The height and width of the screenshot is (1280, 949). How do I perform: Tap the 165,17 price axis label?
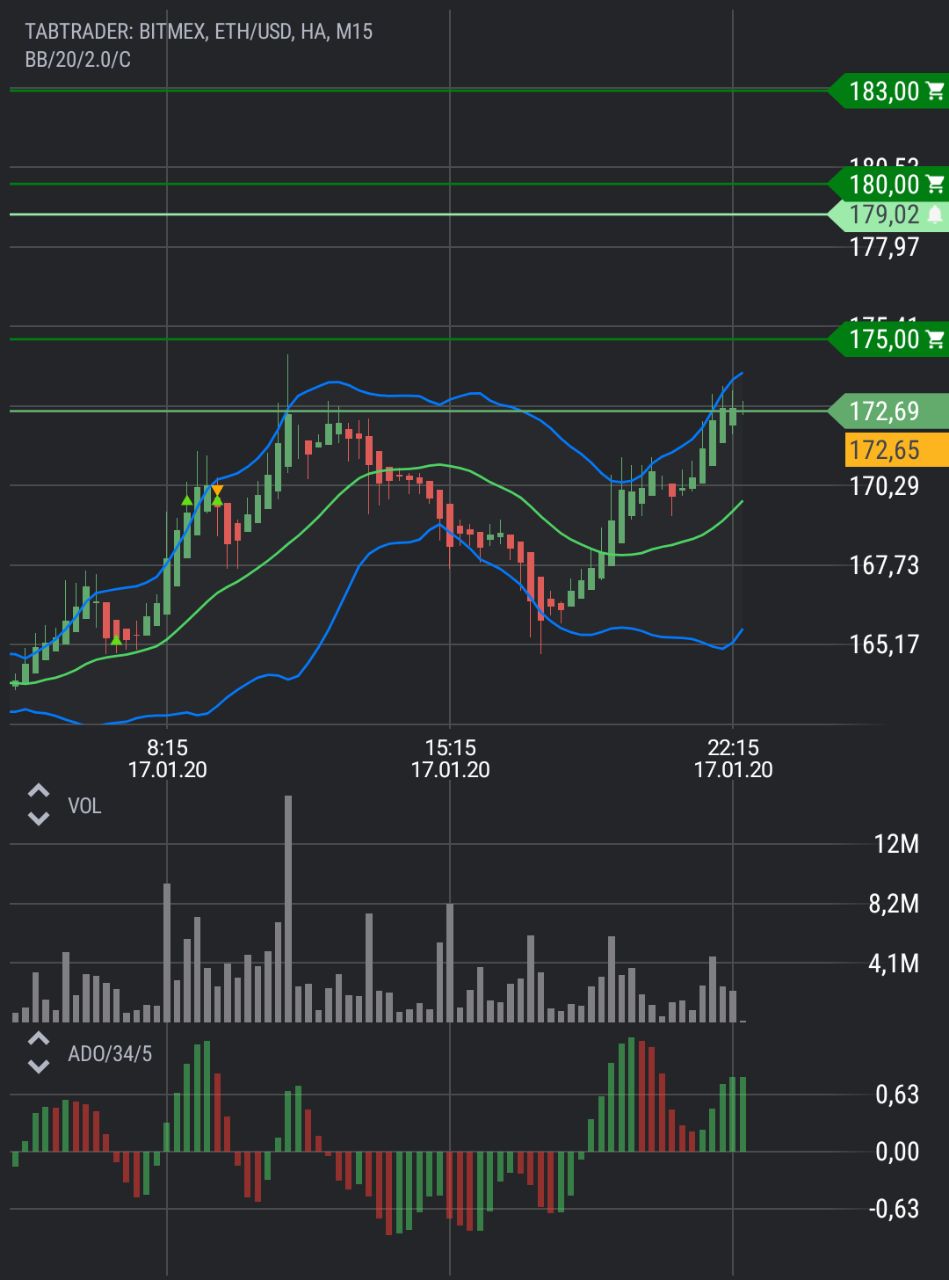(x=884, y=644)
